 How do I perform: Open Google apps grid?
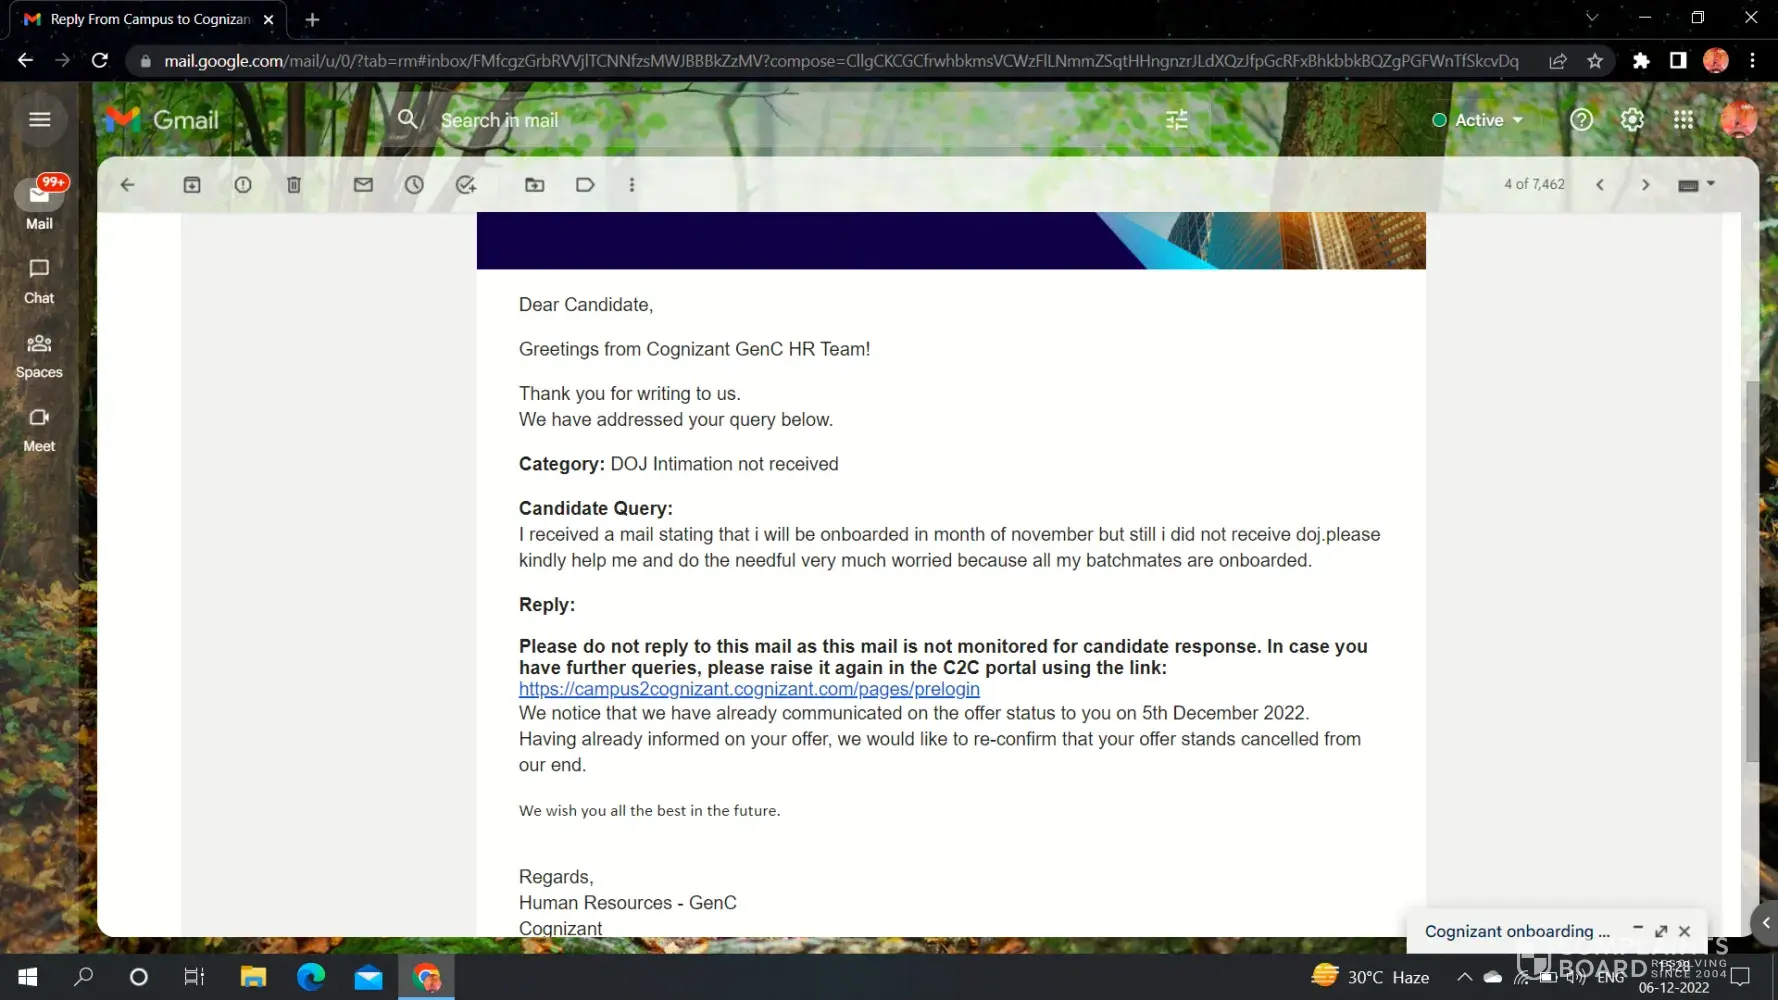click(1684, 120)
